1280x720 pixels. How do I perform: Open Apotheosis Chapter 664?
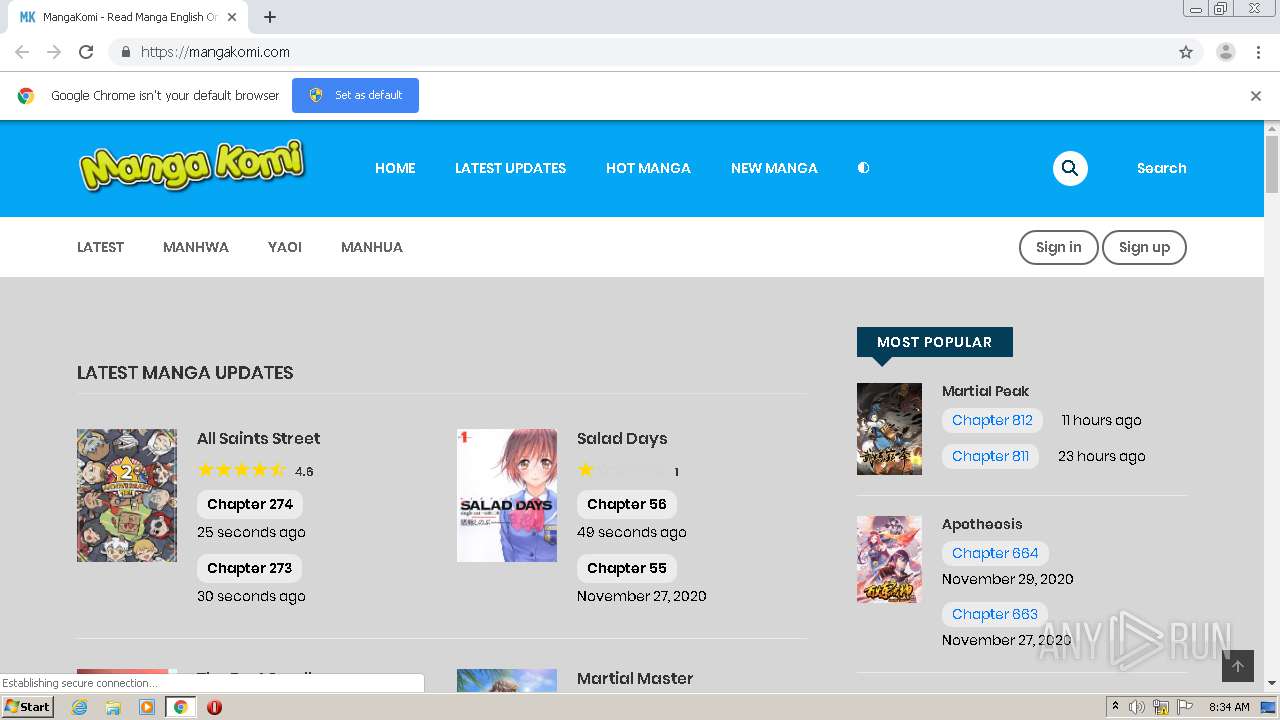[995, 553]
